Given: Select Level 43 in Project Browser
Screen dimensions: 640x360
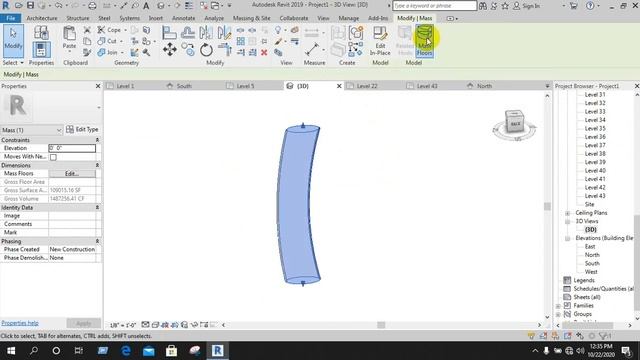Looking at the screenshot, I should [x=595, y=196].
